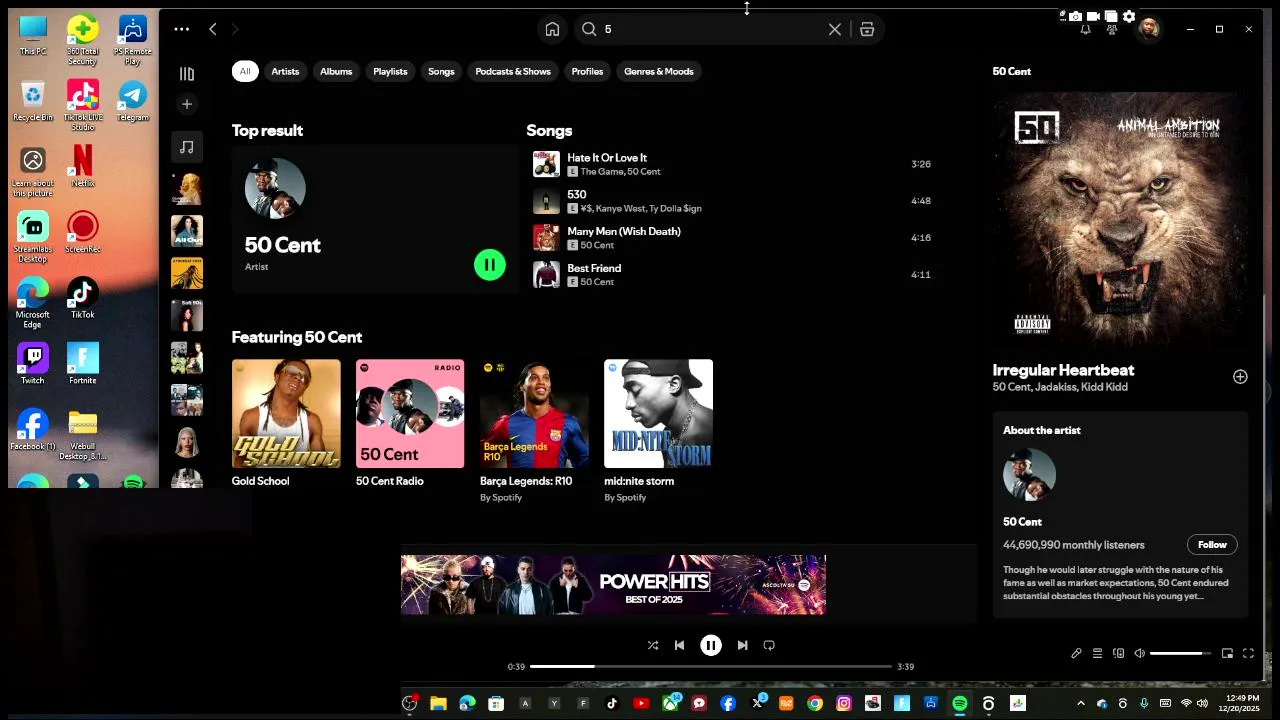Add Irregular Heartbeat to Liked Songs
This screenshot has height=720, width=1280.
point(1240,377)
